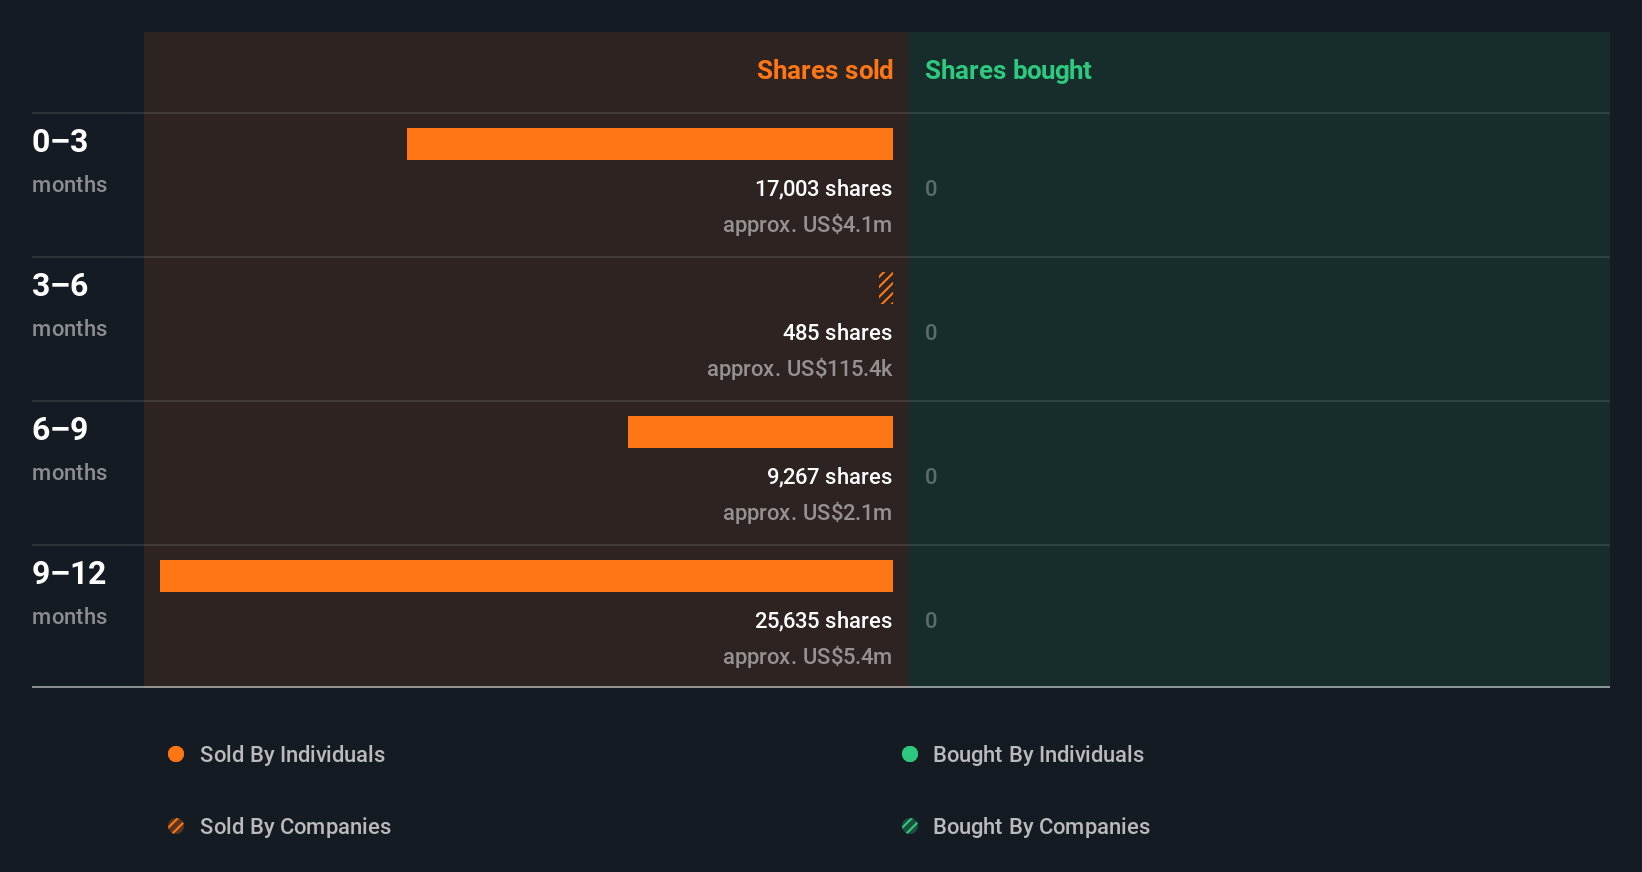Image resolution: width=1642 pixels, height=872 pixels.
Task: Select the Bought By Individuals legend label
Action: (1038, 754)
